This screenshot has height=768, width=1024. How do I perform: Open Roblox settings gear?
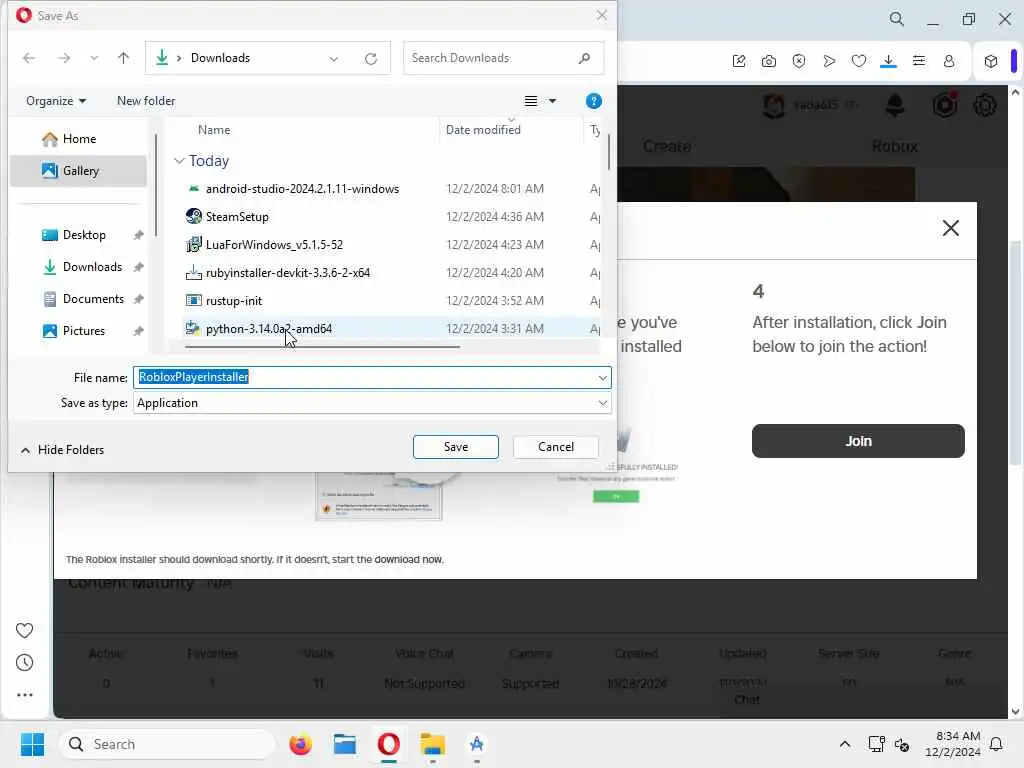coord(985,105)
